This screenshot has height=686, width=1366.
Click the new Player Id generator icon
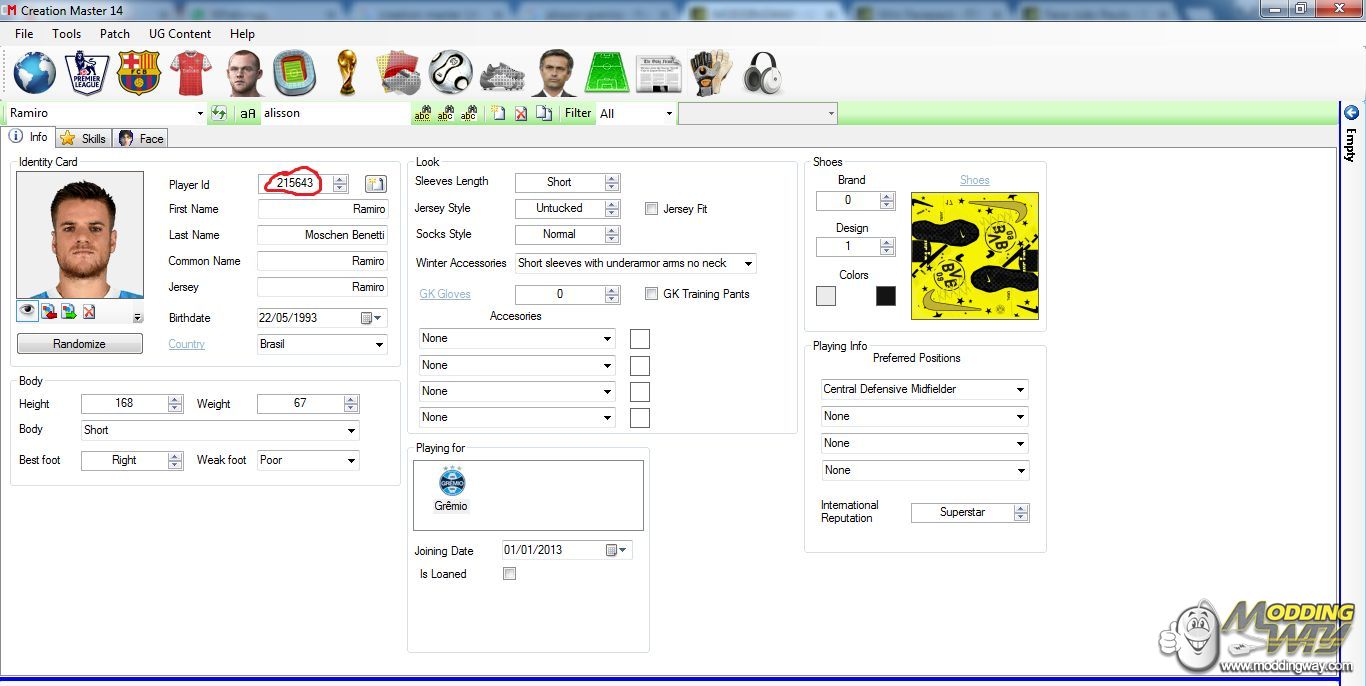(x=375, y=183)
